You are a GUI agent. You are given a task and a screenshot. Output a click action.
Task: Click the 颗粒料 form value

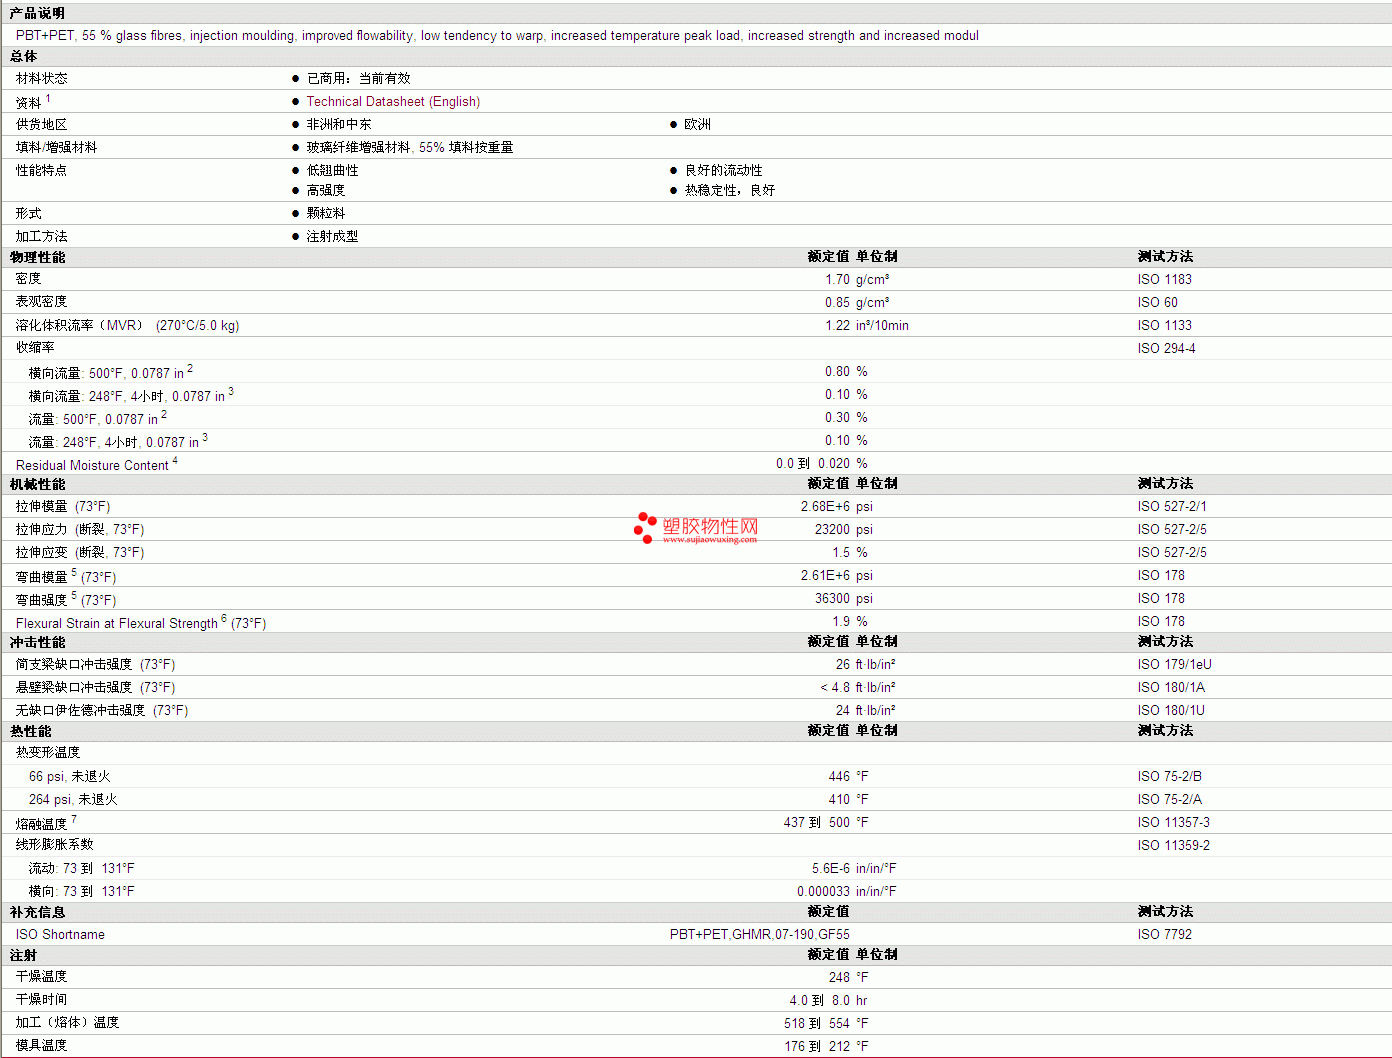(x=326, y=213)
